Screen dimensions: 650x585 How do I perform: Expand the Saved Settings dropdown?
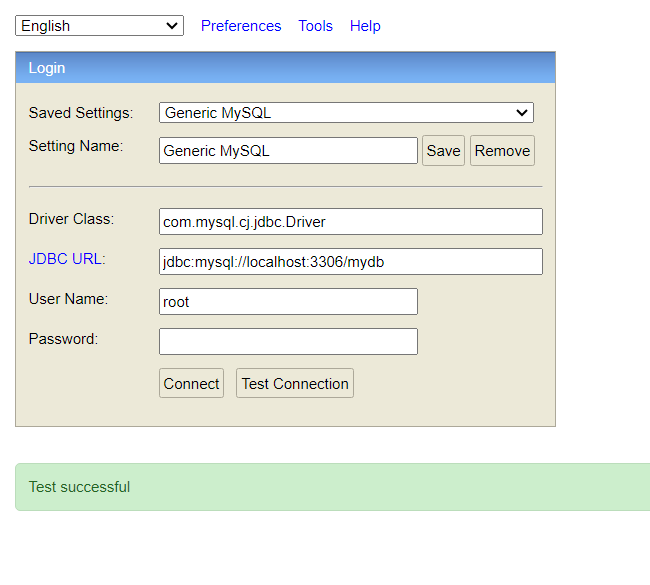[x=346, y=113]
